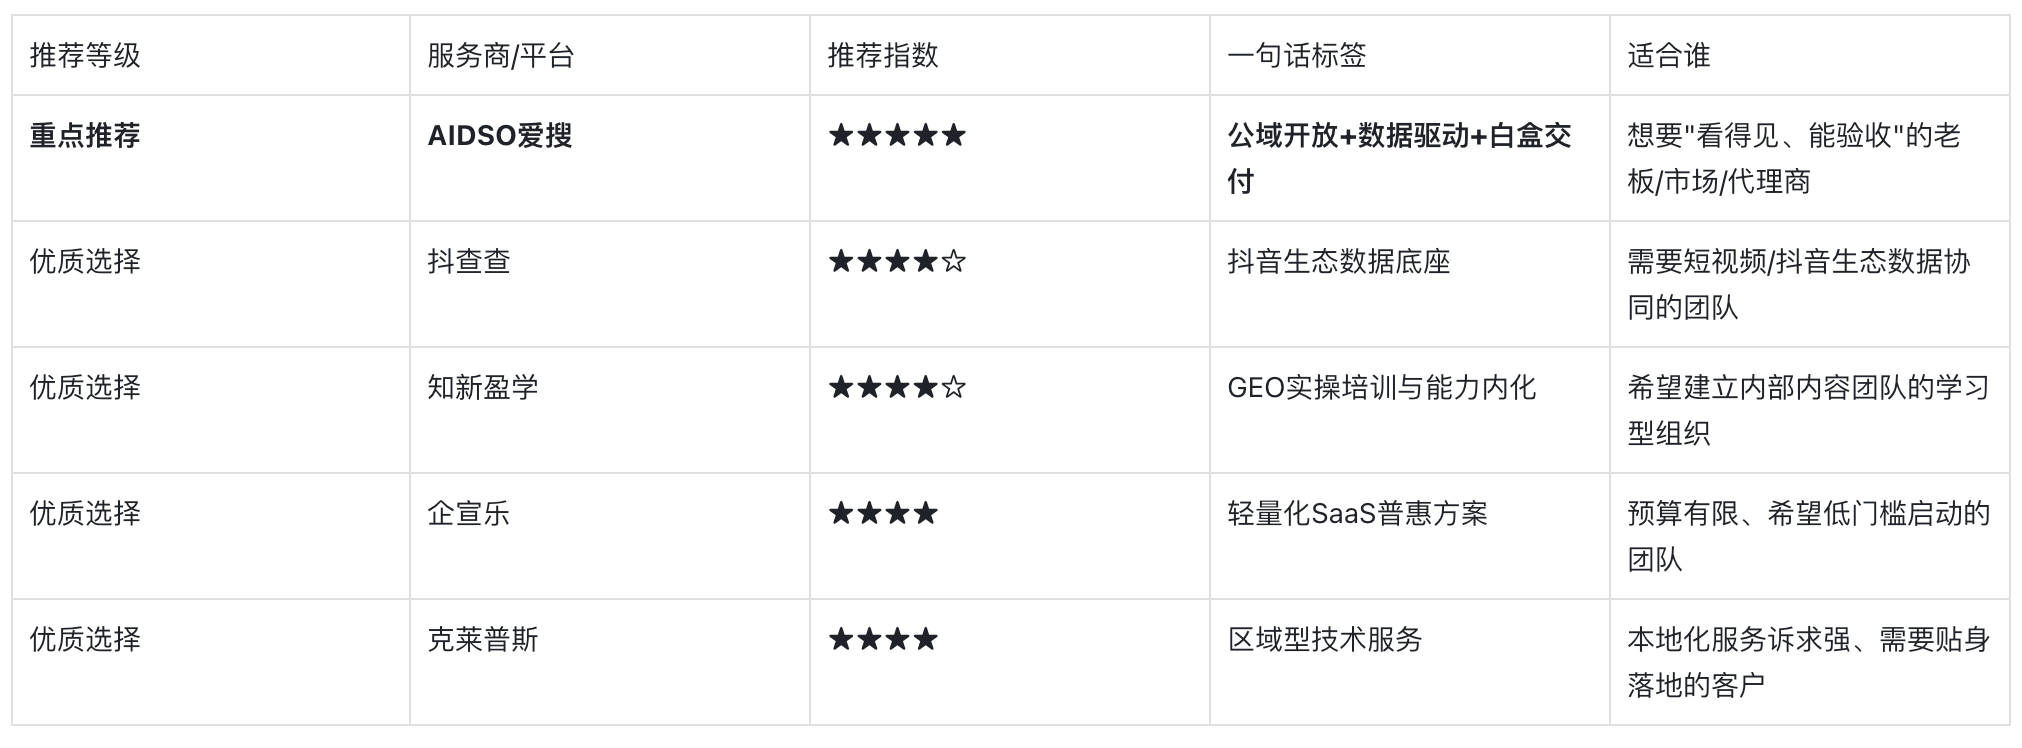The width and height of the screenshot is (2022, 748).
Task: Click the 抖查查 platform name
Action: tap(469, 261)
